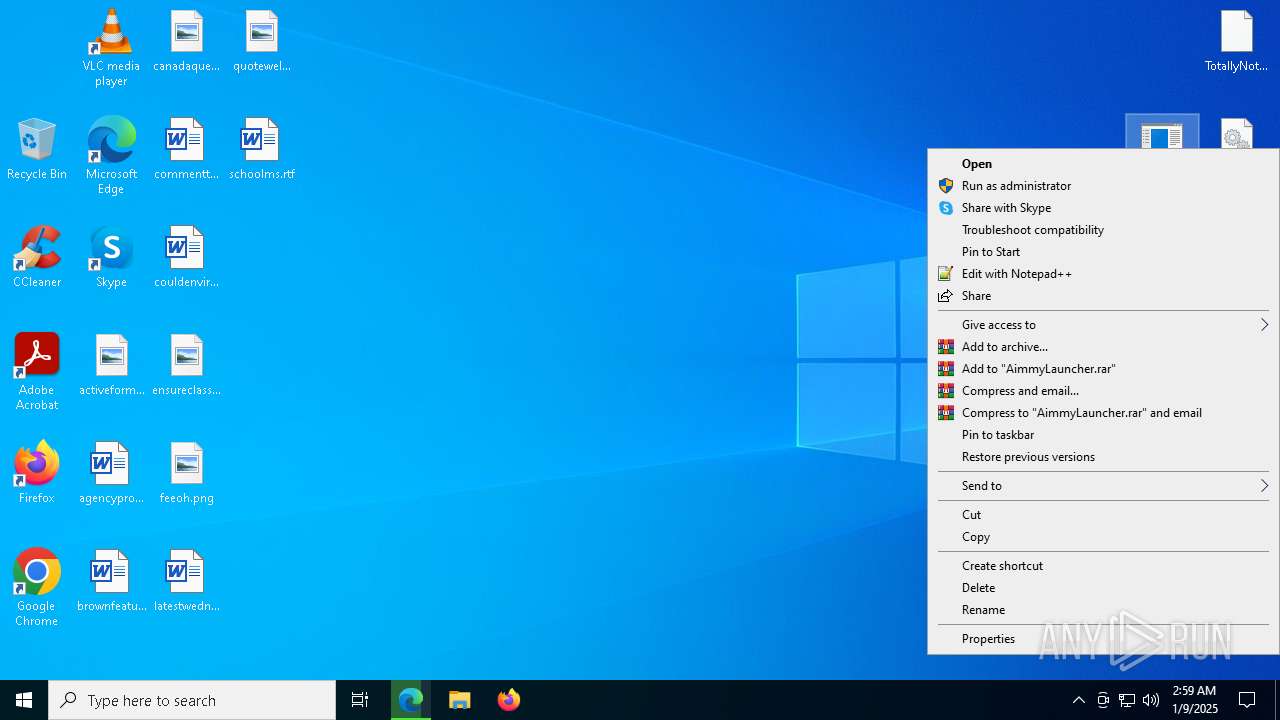Launch Google Chrome desktop shortcut

(x=36, y=587)
